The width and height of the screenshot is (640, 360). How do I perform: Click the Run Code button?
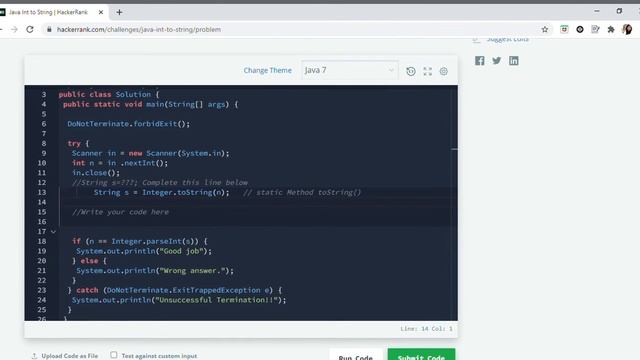356,355
